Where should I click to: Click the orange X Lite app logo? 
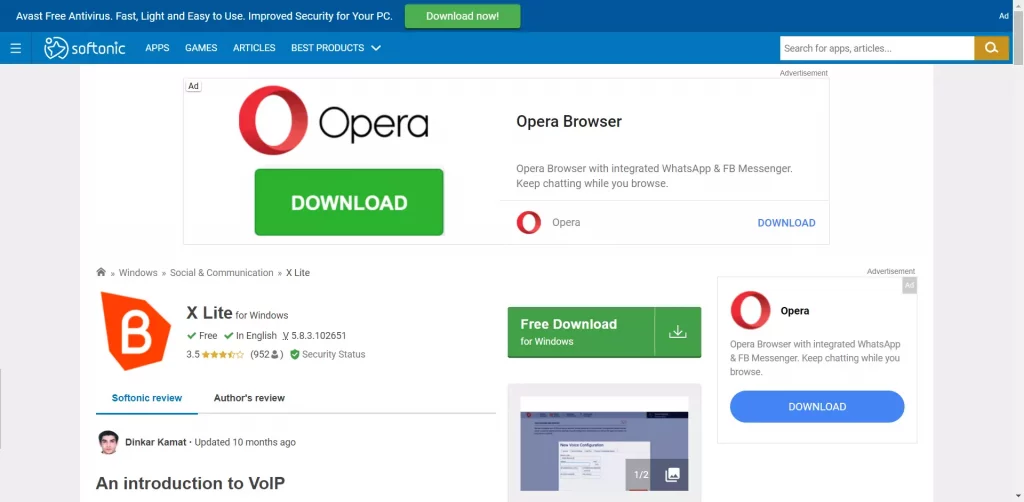point(136,331)
